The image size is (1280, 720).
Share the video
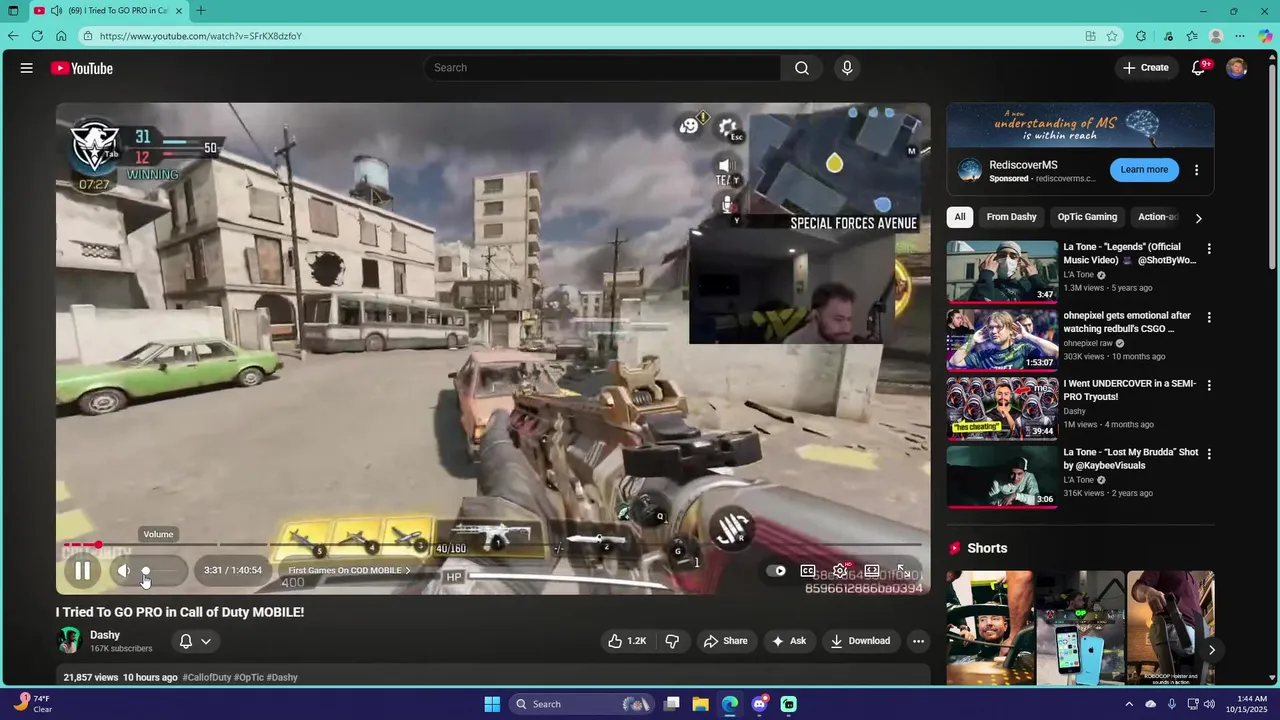point(725,641)
